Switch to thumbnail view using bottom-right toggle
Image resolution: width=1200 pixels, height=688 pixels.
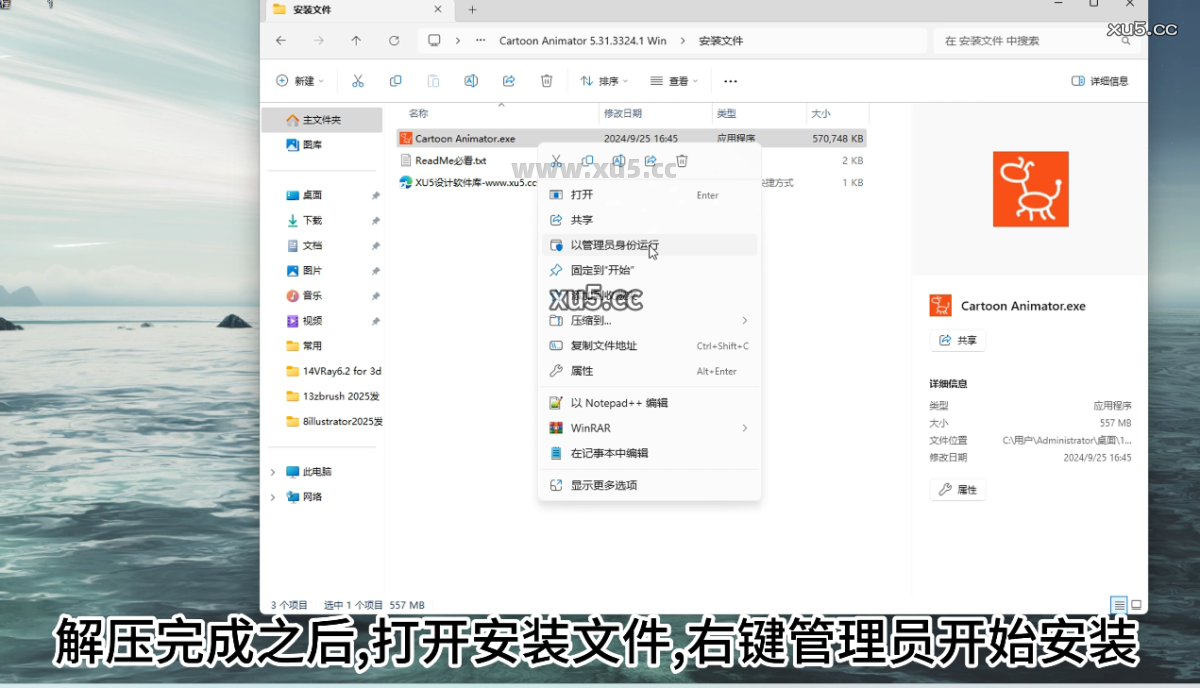point(1136,605)
